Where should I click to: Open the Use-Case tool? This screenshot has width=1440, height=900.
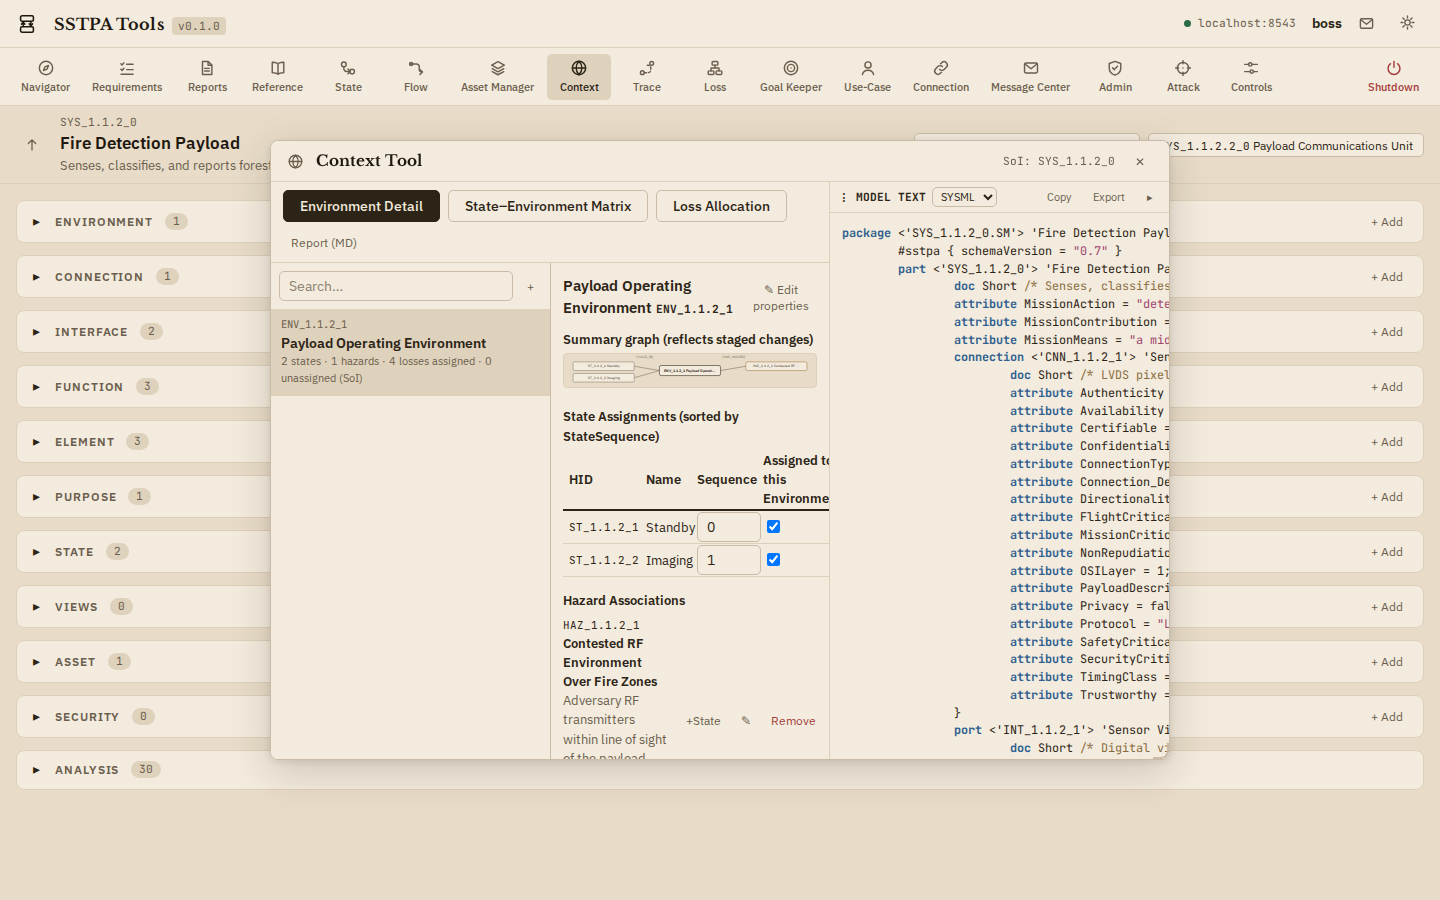[x=867, y=77]
